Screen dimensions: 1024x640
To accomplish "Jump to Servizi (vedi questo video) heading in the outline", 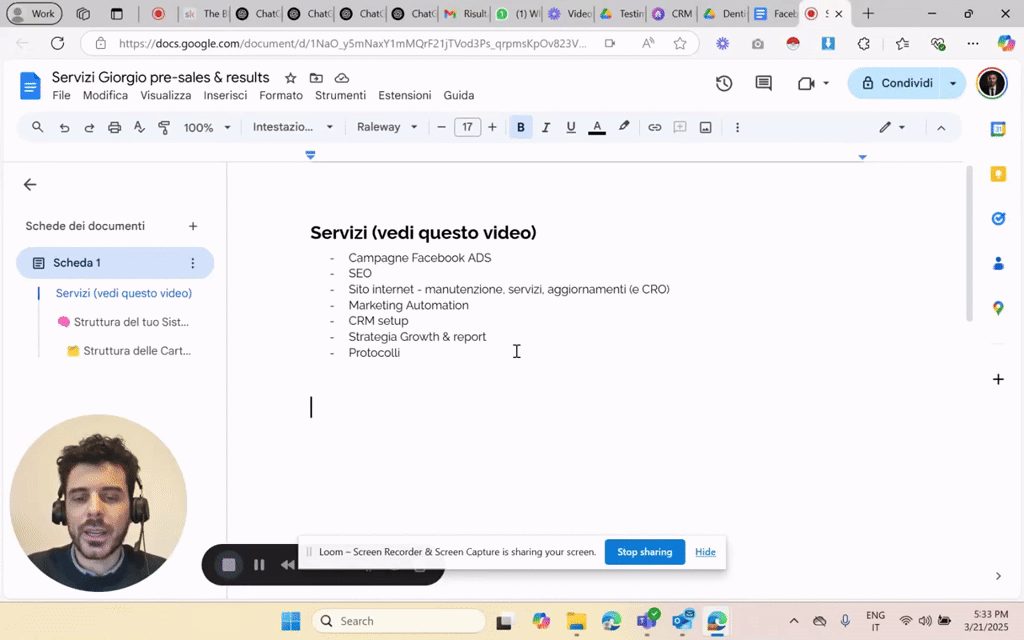I will coord(124,293).
